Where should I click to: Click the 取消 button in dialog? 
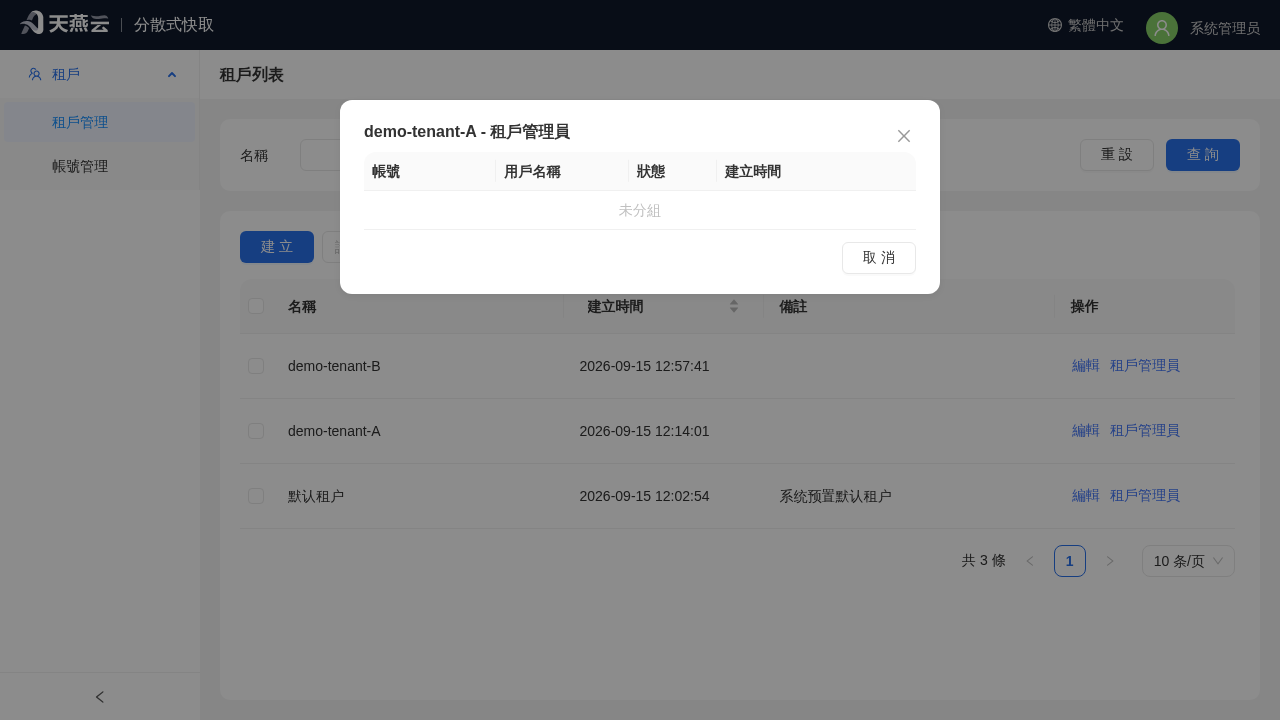[879, 258]
